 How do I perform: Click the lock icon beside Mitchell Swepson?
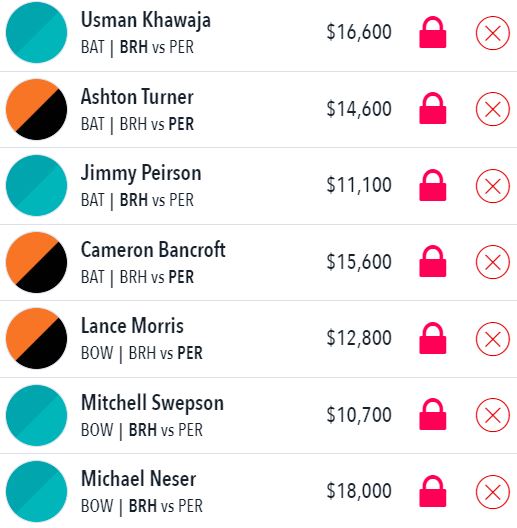tap(432, 414)
